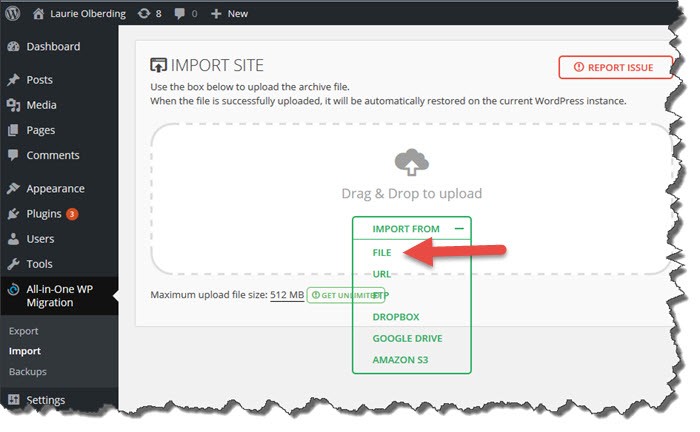Click the Settings sidebar icon
This screenshot has width=700, height=432.
[x=13, y=399]
